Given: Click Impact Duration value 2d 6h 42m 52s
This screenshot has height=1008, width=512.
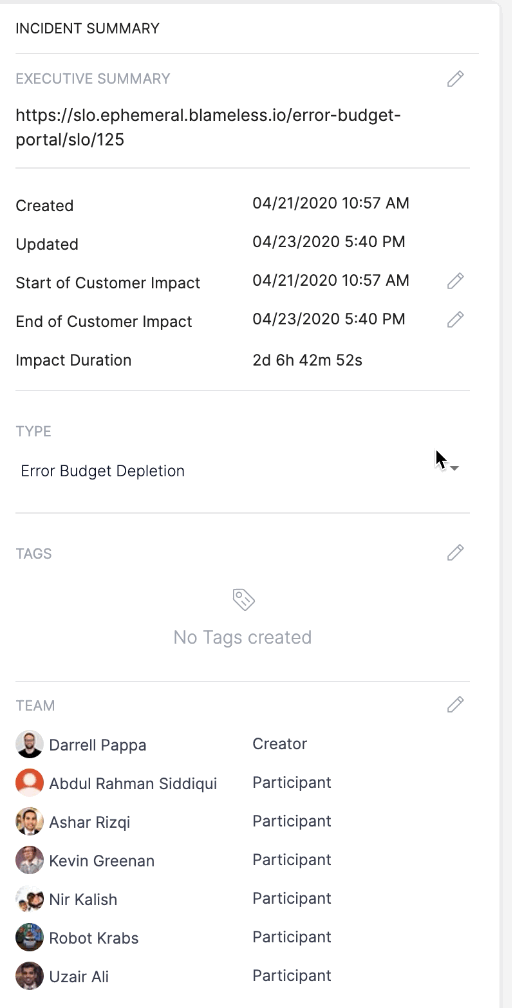Looking at the screenshot, I should click(x=307, y=360).
